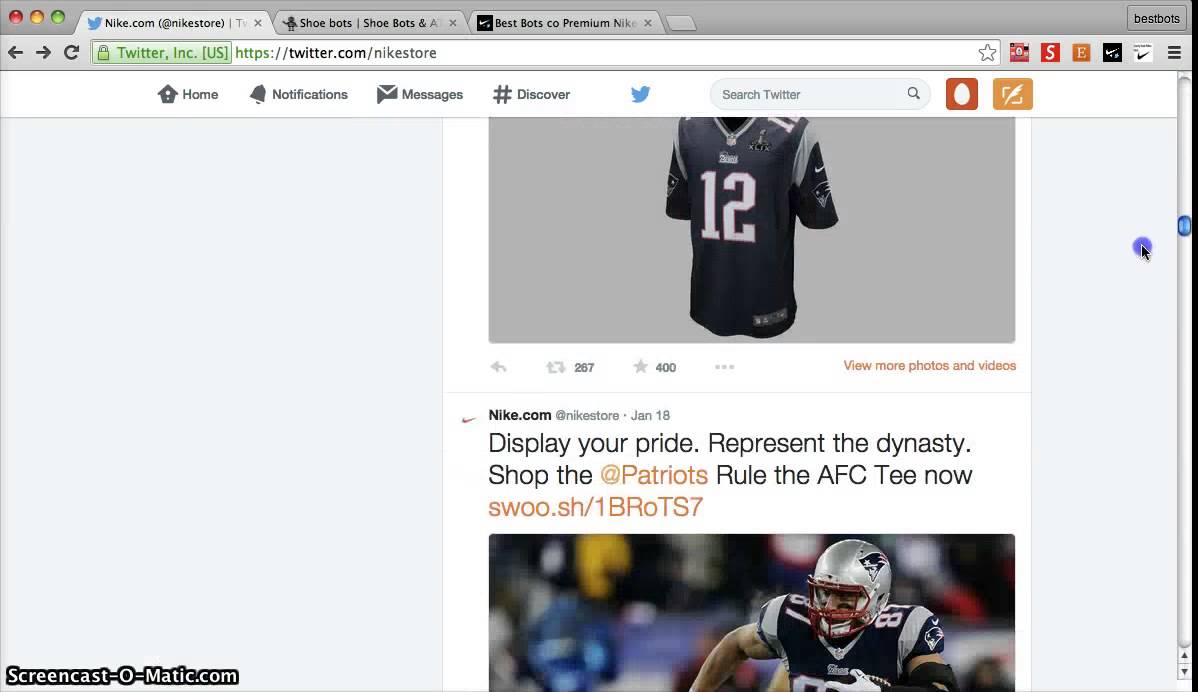Close the Shoe bots tab
This screenshot has height=692, width=1198.
pyautogui.click(x=453, y=23)
